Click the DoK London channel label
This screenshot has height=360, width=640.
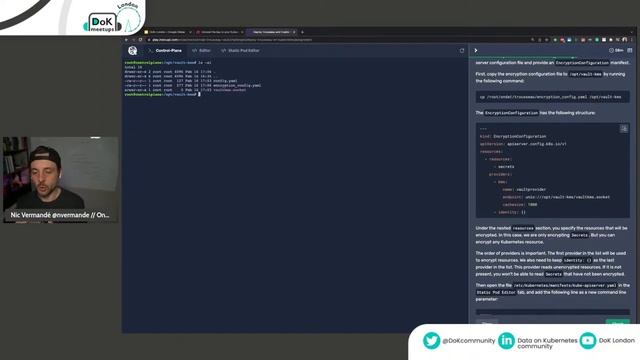click(x=617, y=340)
